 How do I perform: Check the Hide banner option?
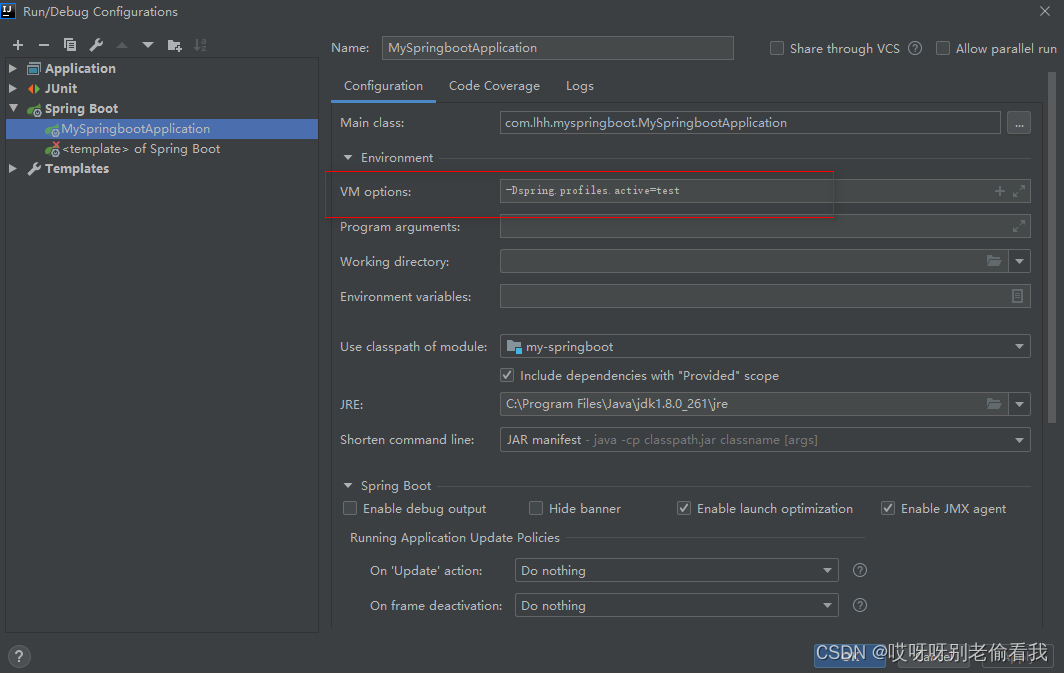click(x=536, y=508)
